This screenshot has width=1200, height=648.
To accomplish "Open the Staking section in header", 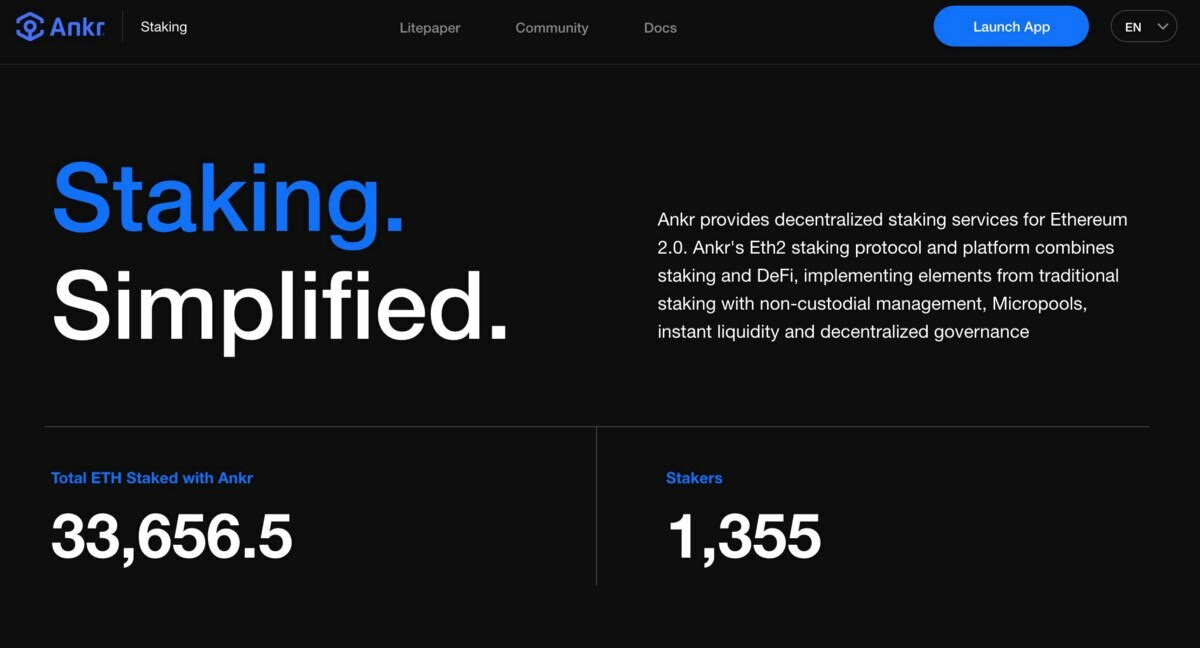I will pos(163,27).
